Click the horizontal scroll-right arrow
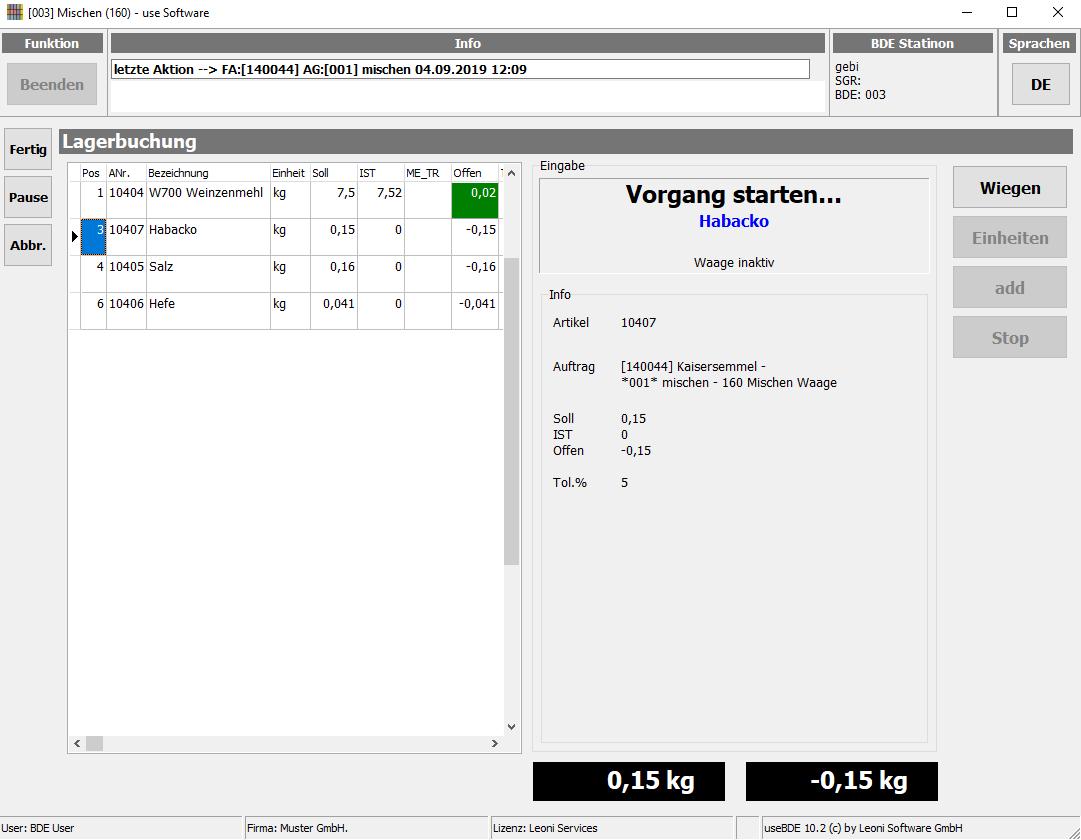 [x=494, y=743]
